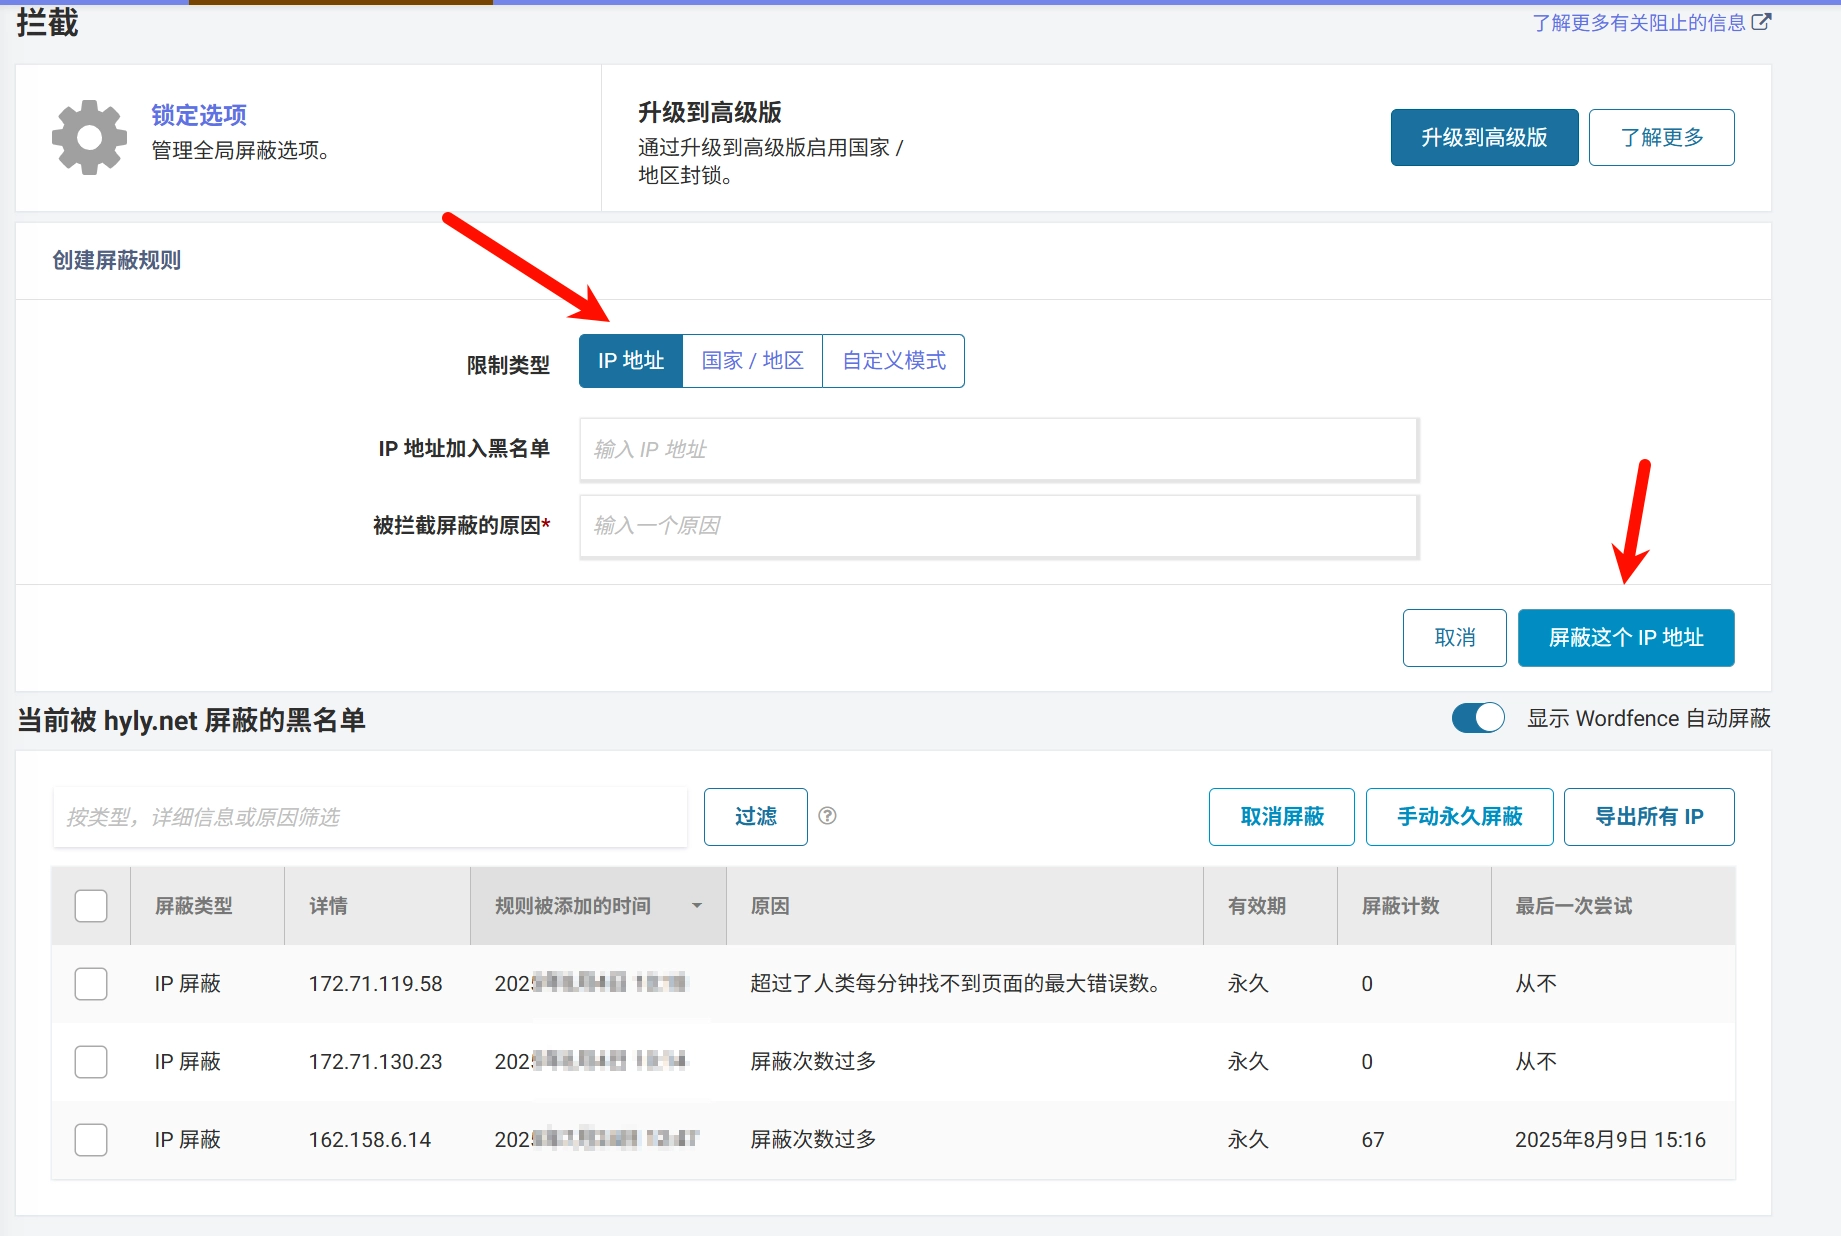Click the help question mark beside 过滤
1841x1236 pixels.
click(827, 816)
